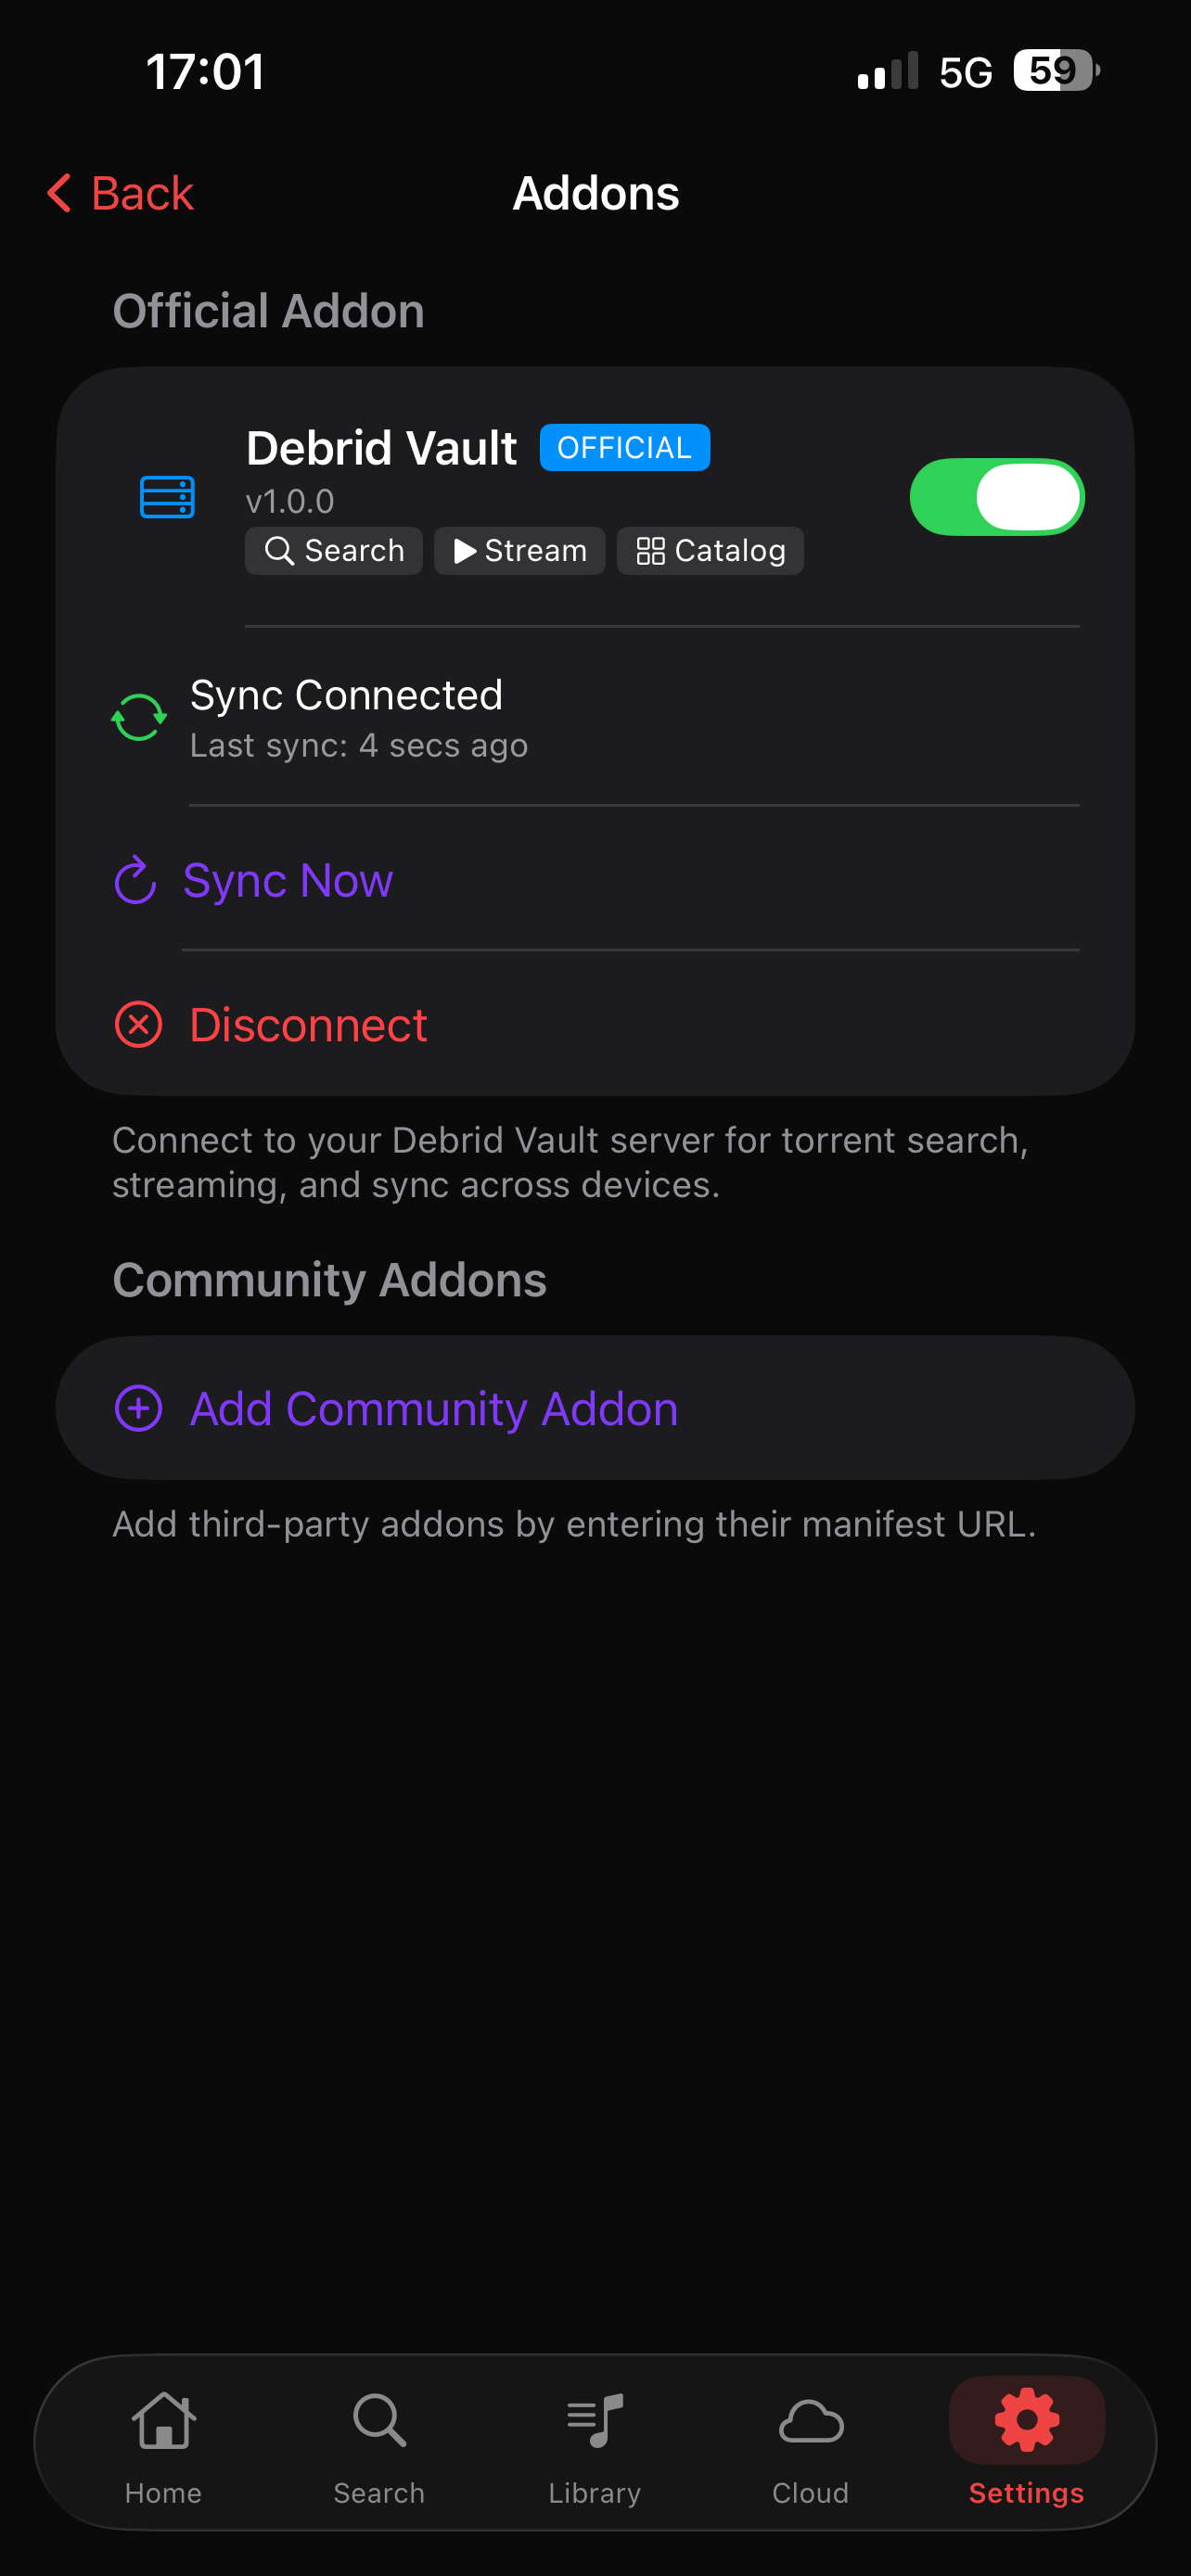
Task: Tap the Catalog capability tag
Action: [x=710, y=551]
